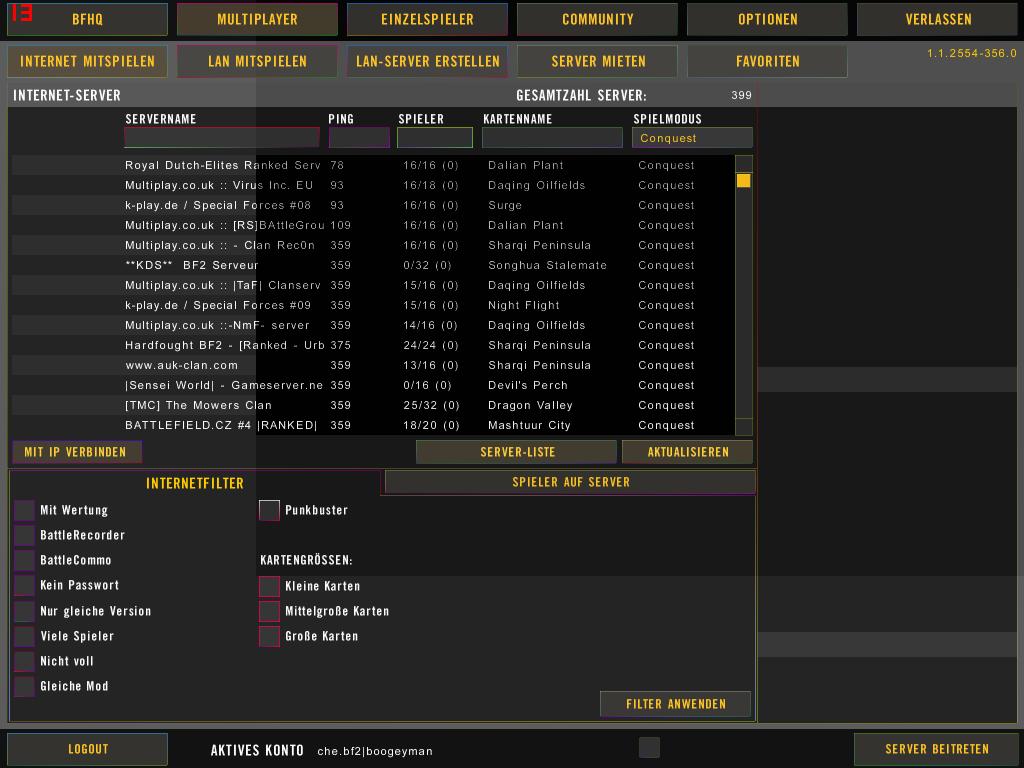This screenshot has height=768, width=1024.
Task: Click Mit IP Verbinden button
Action: 77,452
